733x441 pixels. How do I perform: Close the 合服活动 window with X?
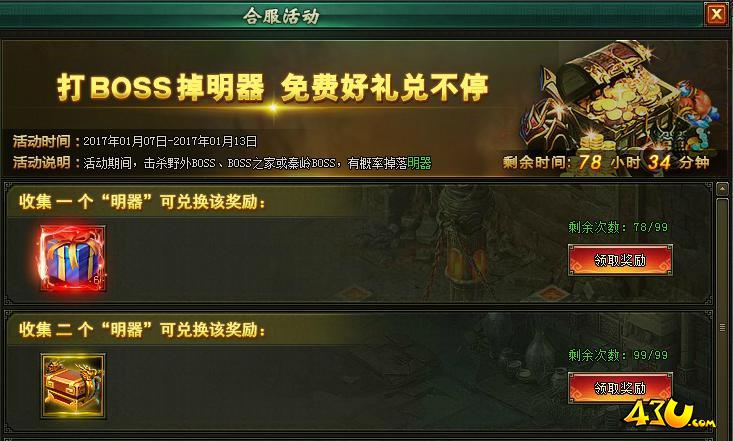click(x=716, y=14)
